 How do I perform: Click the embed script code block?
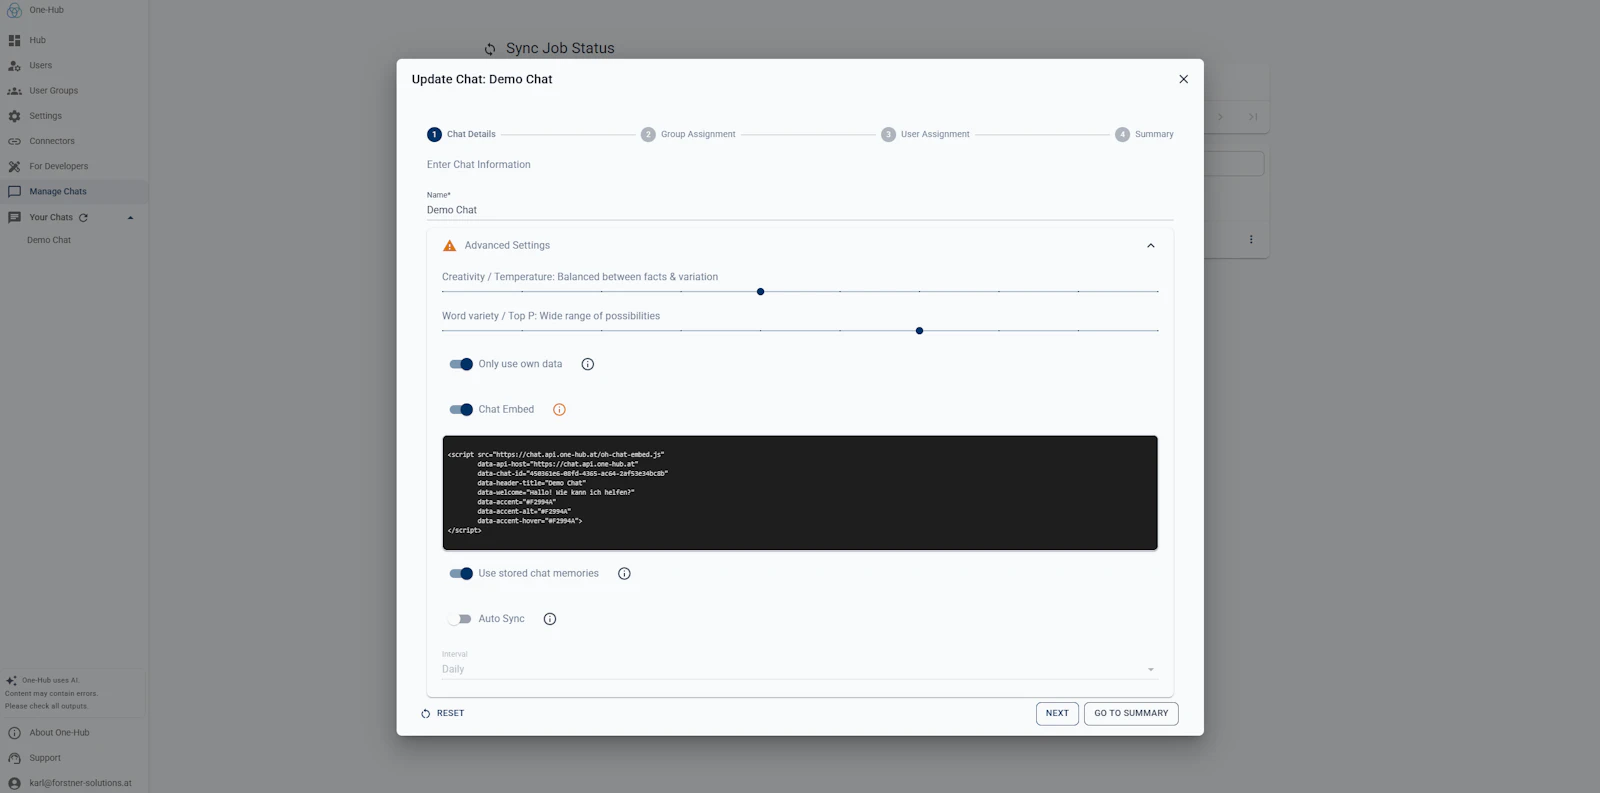[800, 493]
